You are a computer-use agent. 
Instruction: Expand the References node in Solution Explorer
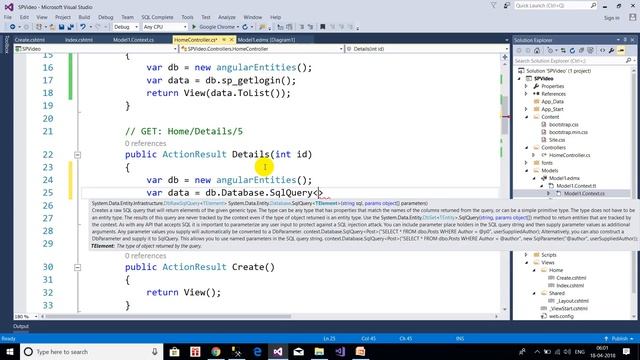tap(526, 94)
